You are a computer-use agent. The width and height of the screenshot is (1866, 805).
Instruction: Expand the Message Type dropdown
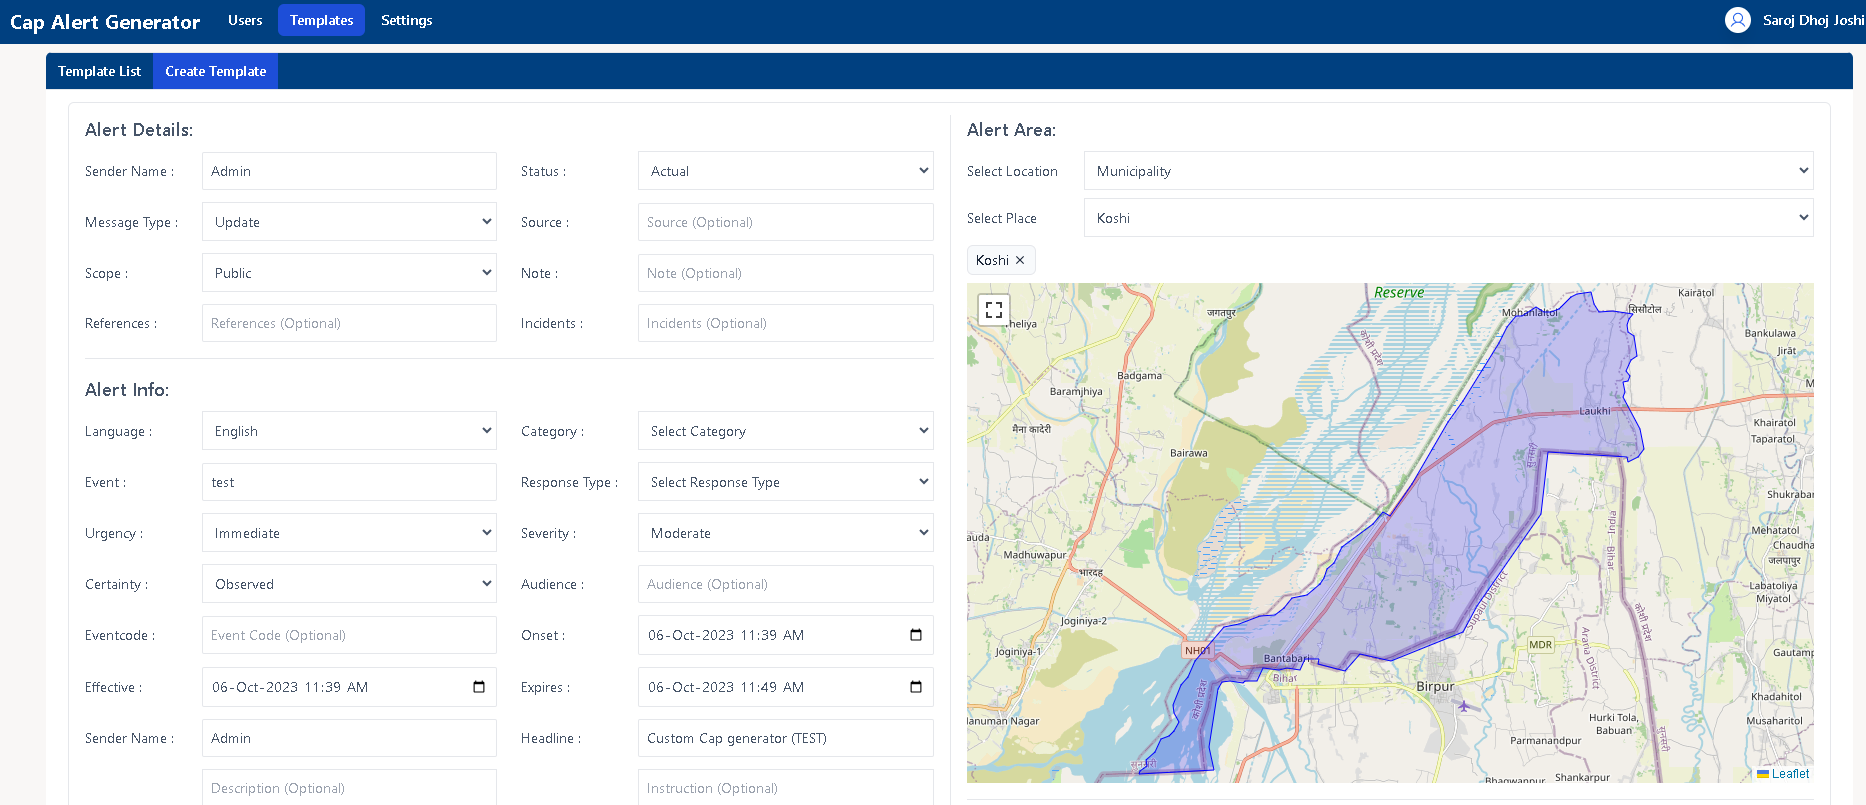pos(349,222)
